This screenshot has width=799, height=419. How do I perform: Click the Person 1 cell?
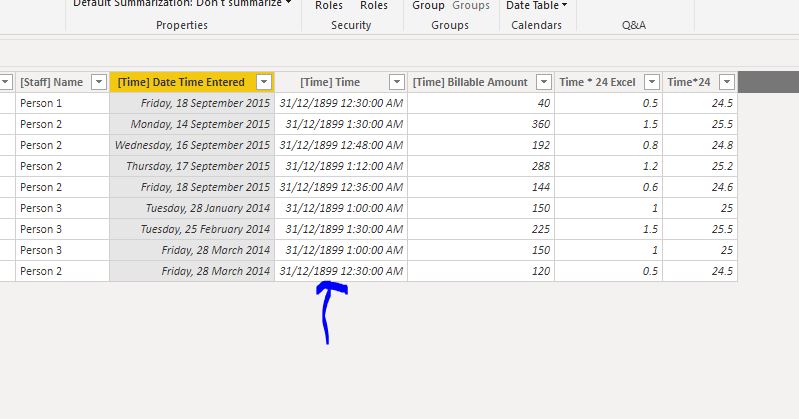(x=63, y=103)
